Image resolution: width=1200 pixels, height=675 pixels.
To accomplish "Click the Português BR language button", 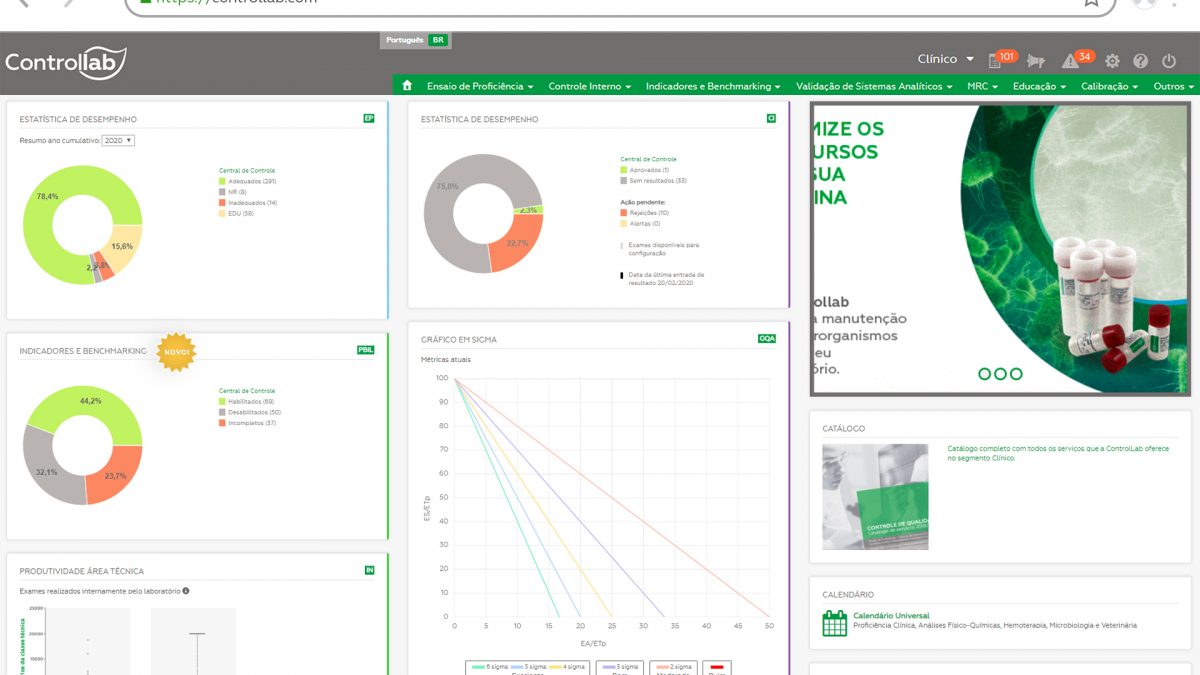I will click(x=416, y=41).
